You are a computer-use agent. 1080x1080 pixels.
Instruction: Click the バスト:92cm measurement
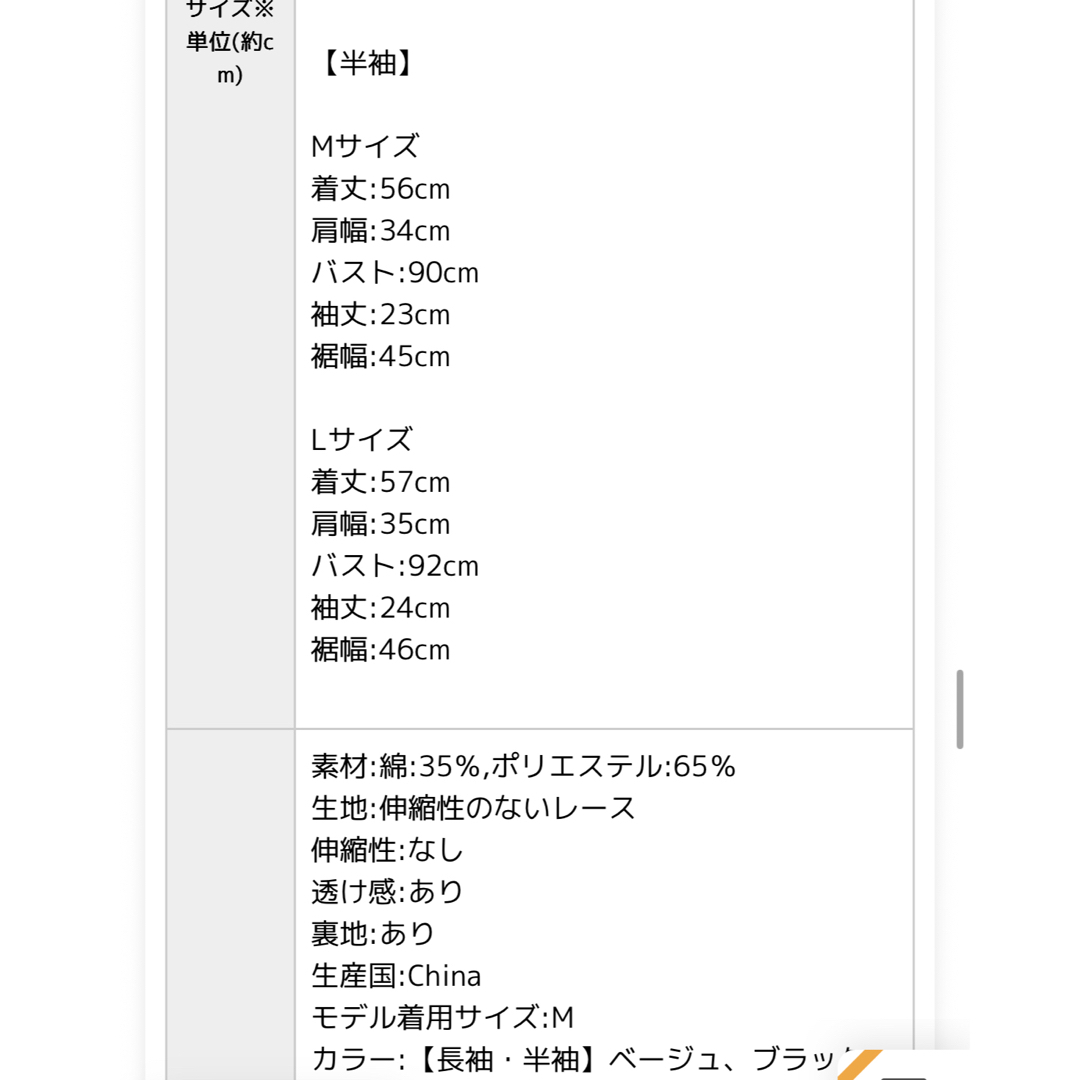[395, 566]
